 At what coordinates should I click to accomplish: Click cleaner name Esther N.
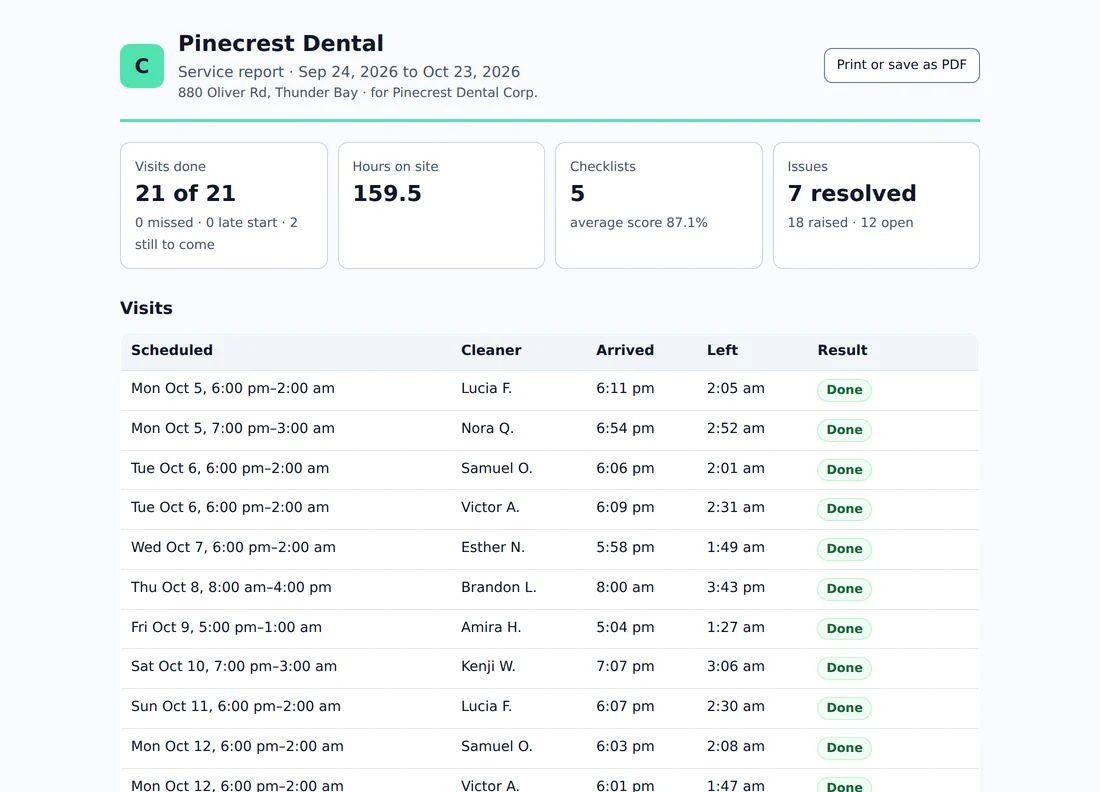click(x=492, y=548)
